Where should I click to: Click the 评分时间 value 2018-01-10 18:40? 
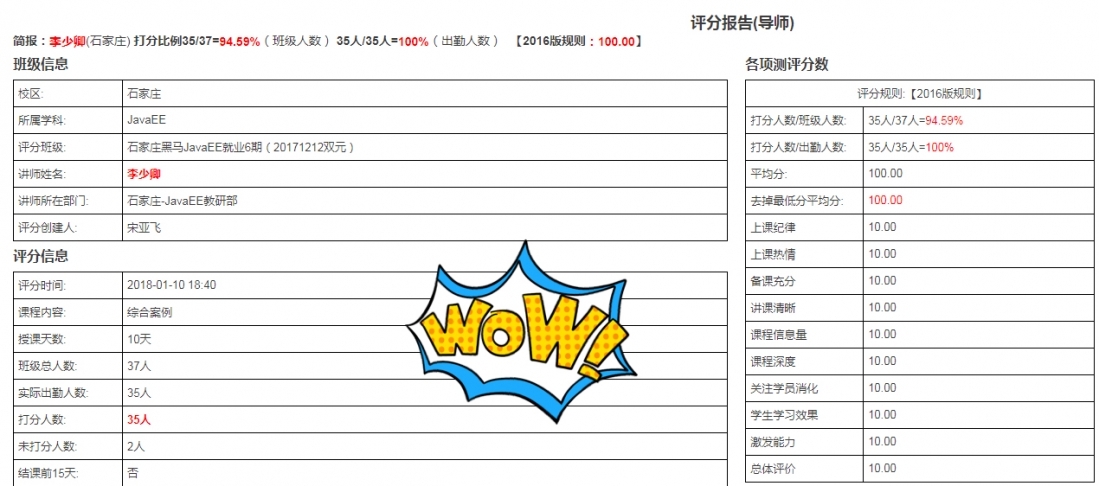(x=171, y=285)
